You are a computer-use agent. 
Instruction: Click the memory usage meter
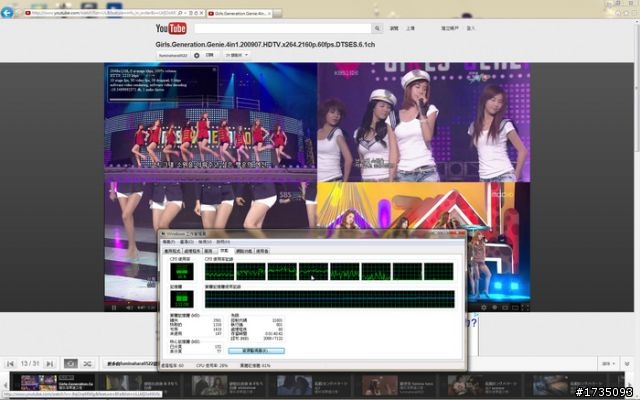(x=182, y=299)
